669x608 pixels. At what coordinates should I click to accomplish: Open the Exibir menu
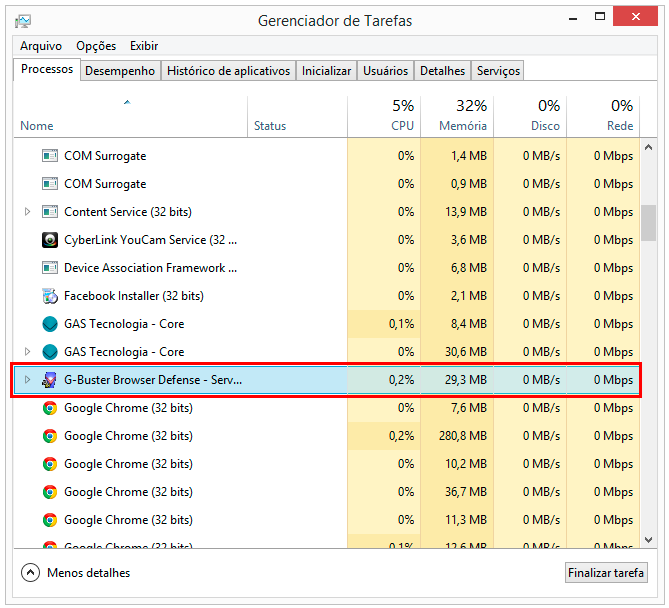144,46
